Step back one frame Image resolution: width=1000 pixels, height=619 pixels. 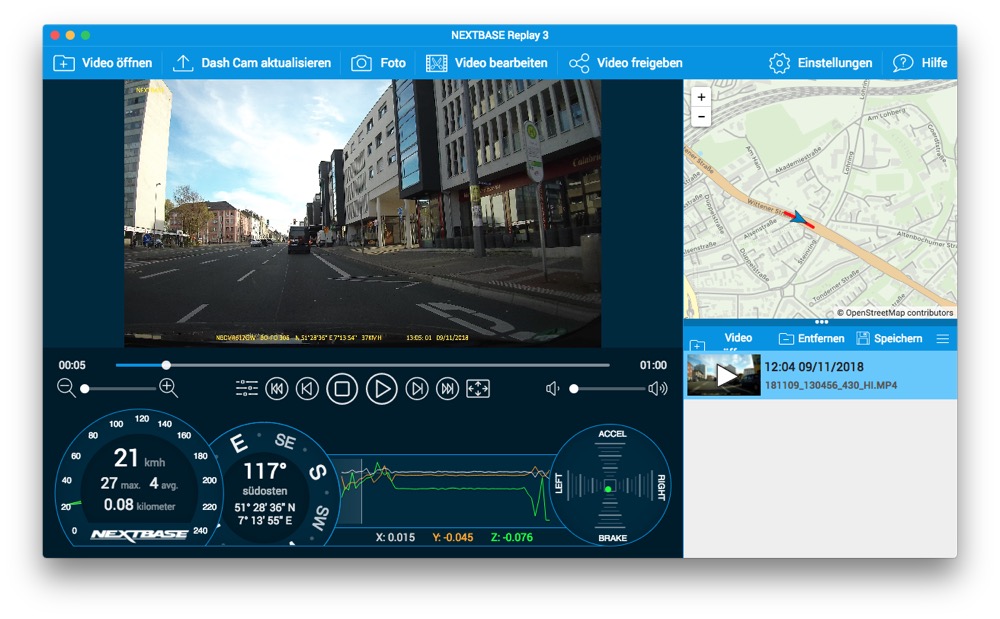[307, 388]
